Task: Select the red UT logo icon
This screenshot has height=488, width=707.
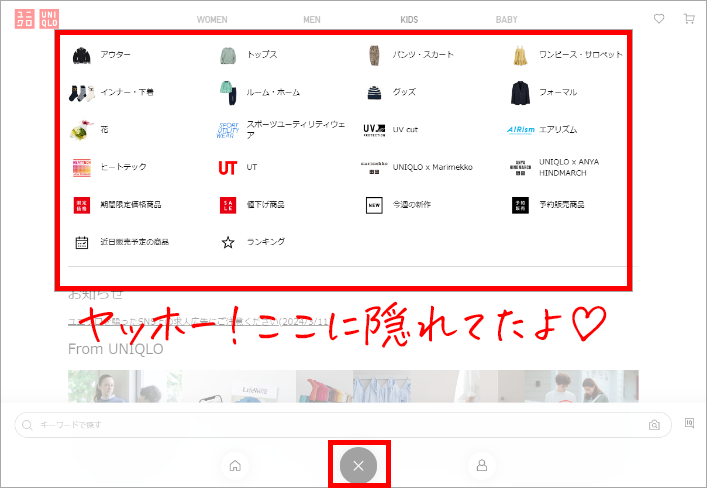Action: pyautogui.click(x=228, y=168)
